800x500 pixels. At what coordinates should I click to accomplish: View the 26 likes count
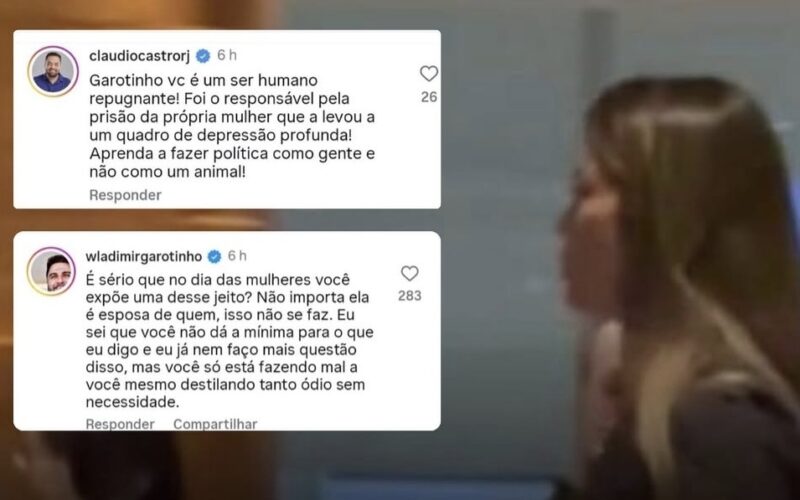point(429,97)
